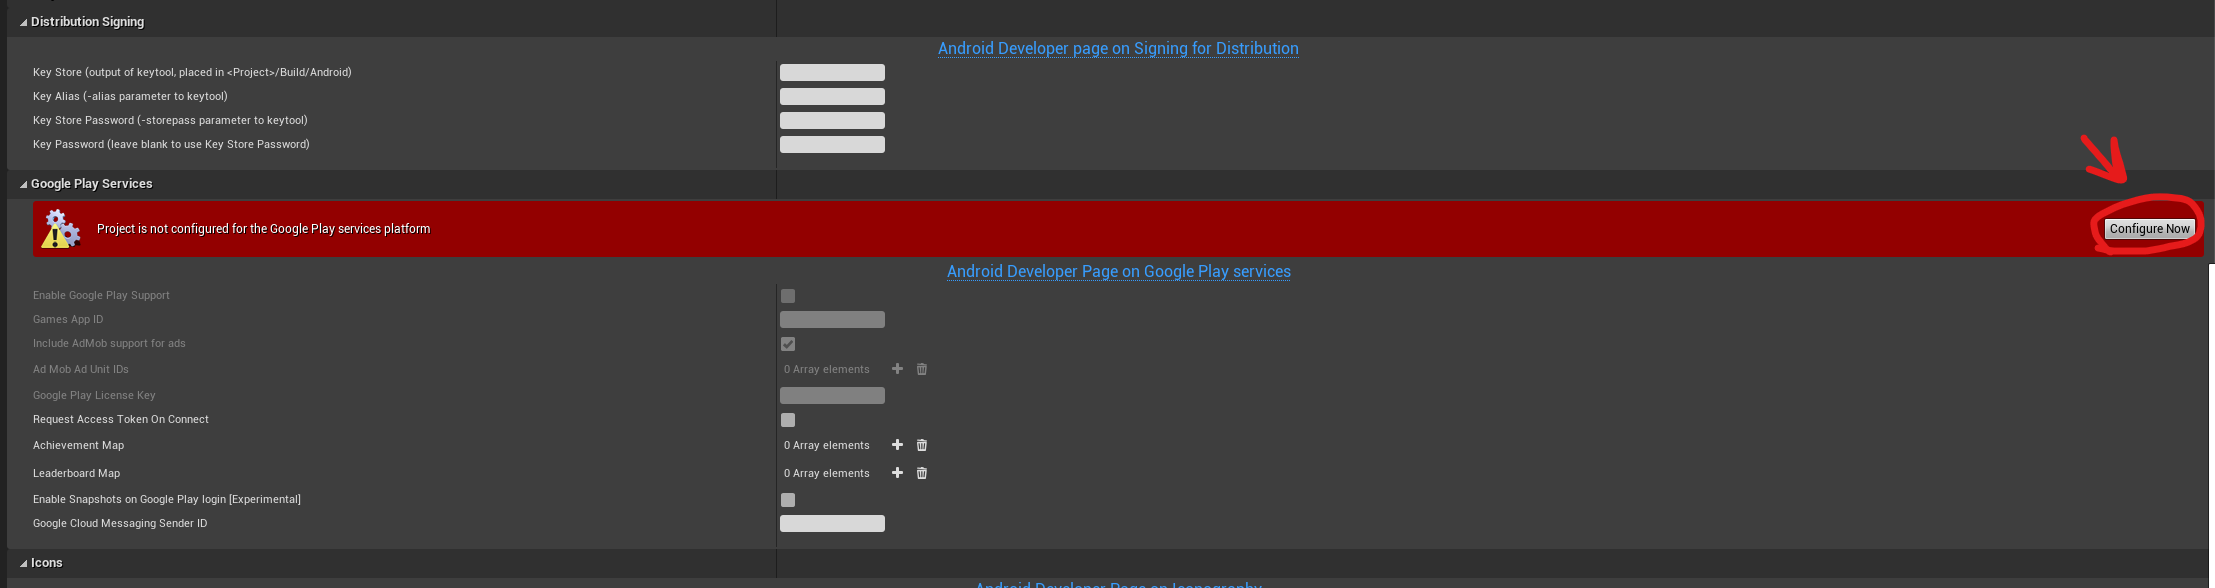This screenshot has height=588, width=2215.
Task: Empty the Ad Mob Ad Unit IDs array
Action: pyautogui.click(x=922, y=369)
